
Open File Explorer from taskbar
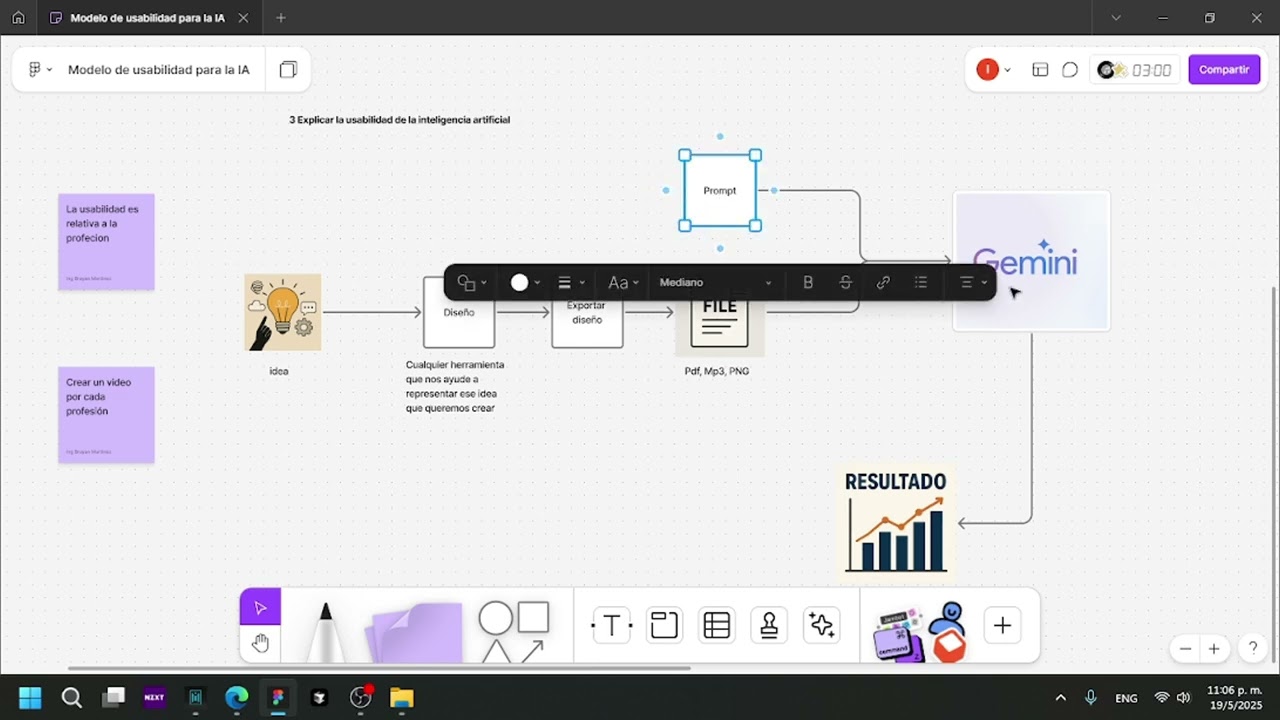click(x=401, y=697)
